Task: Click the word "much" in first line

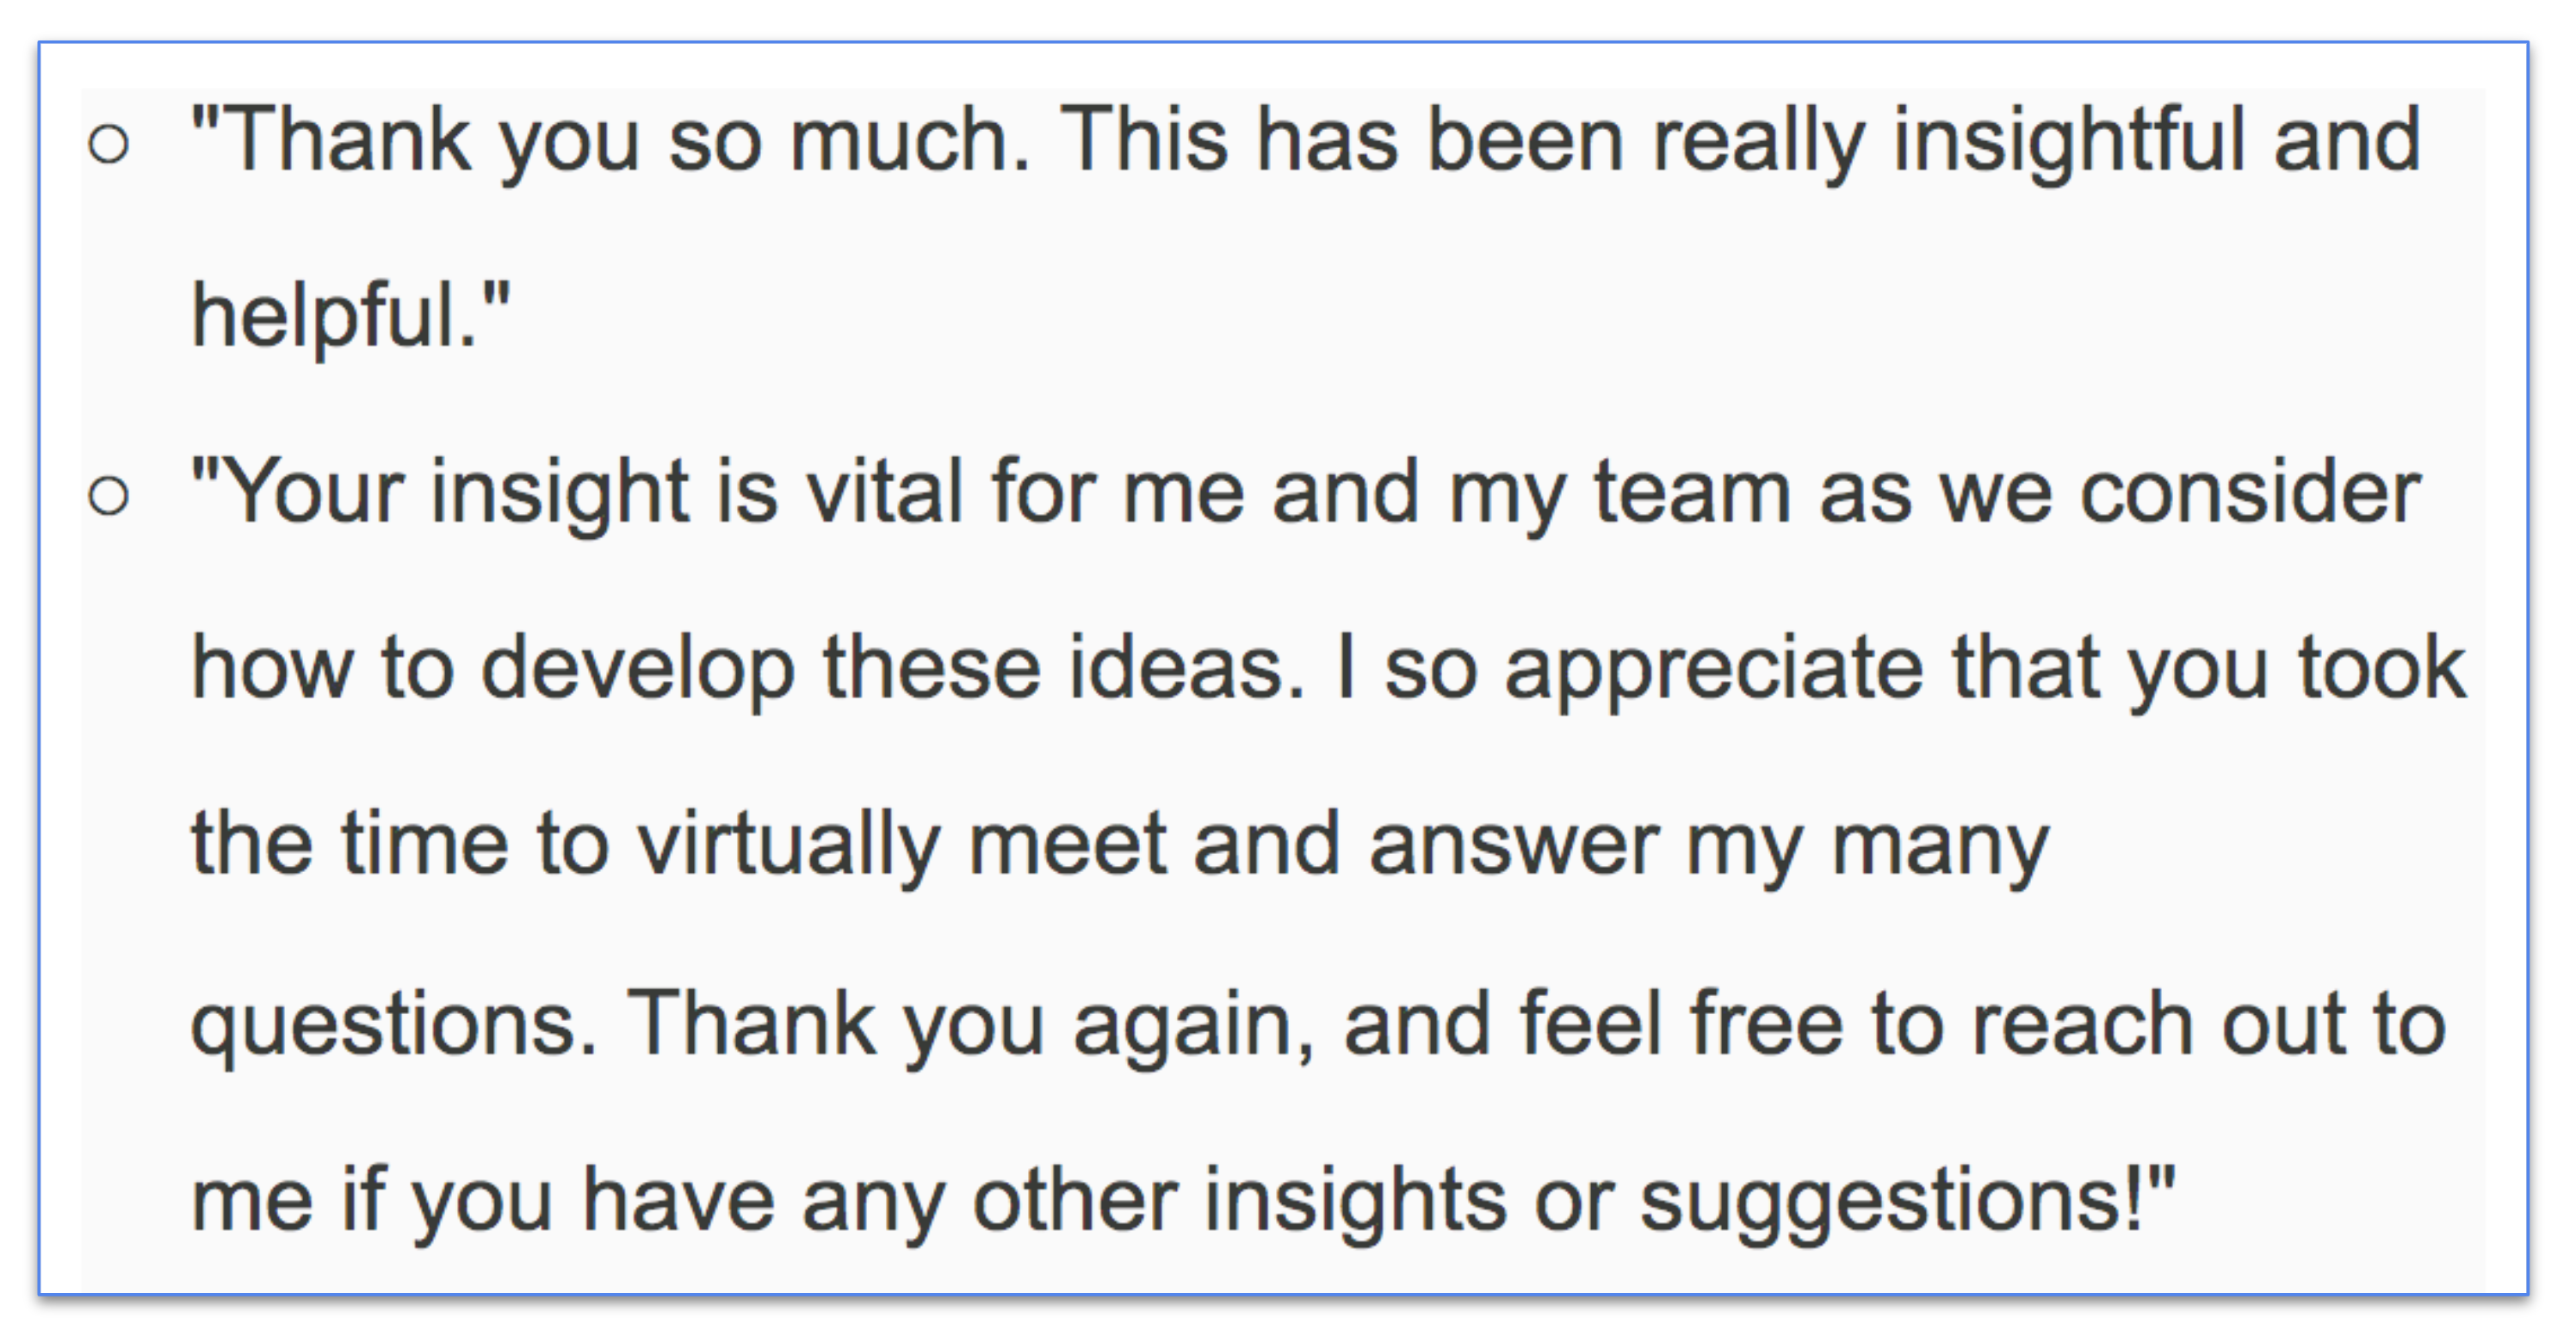Action: coord(908,142)
